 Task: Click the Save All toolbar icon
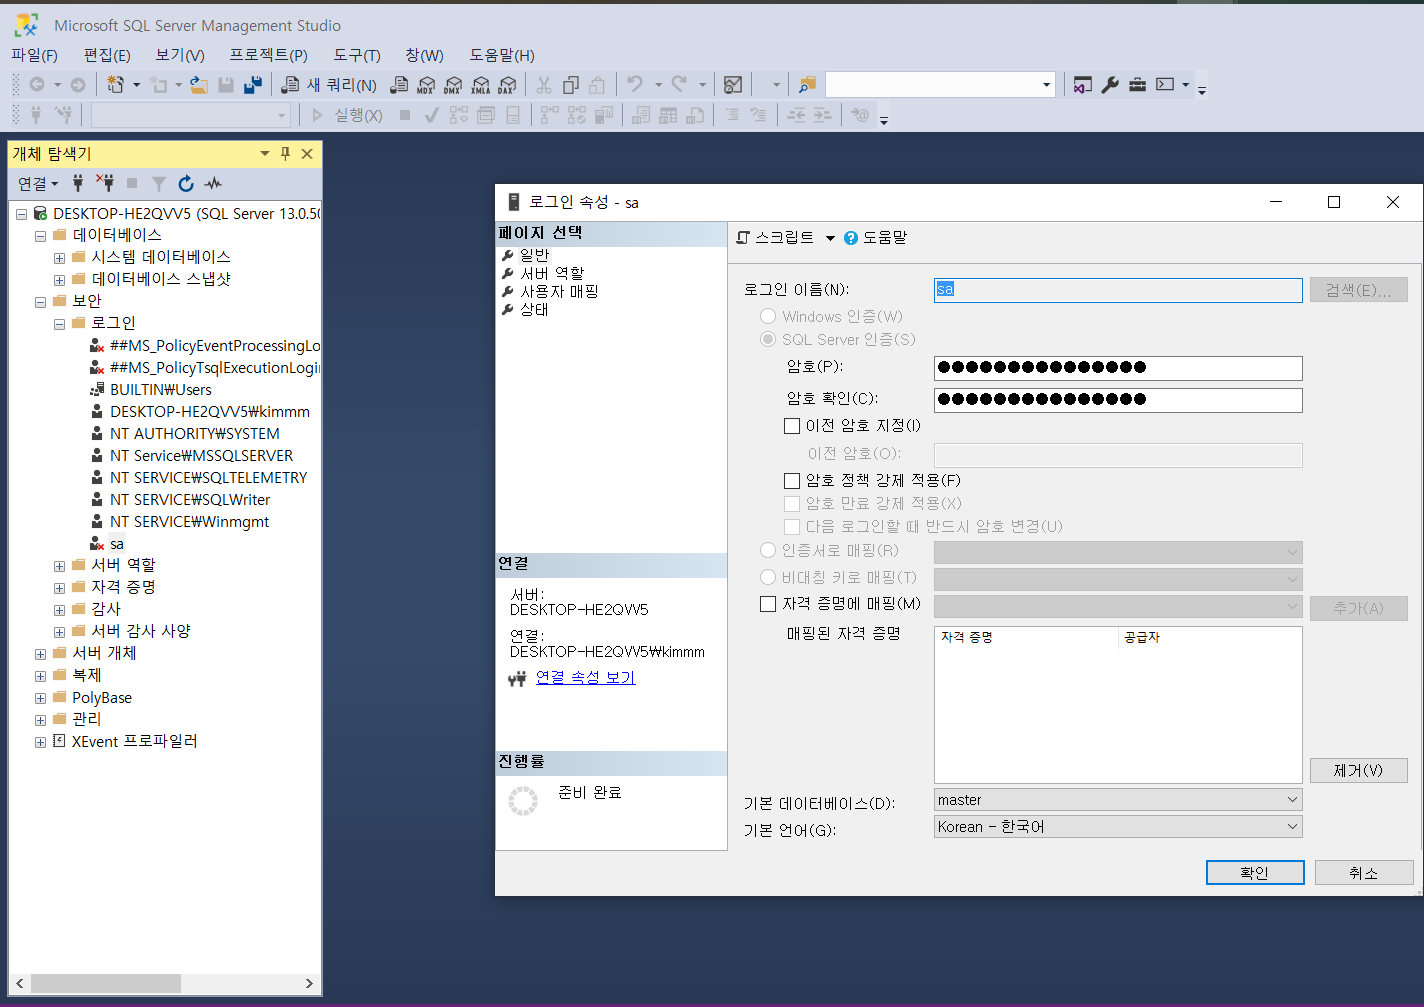(253, 85)
